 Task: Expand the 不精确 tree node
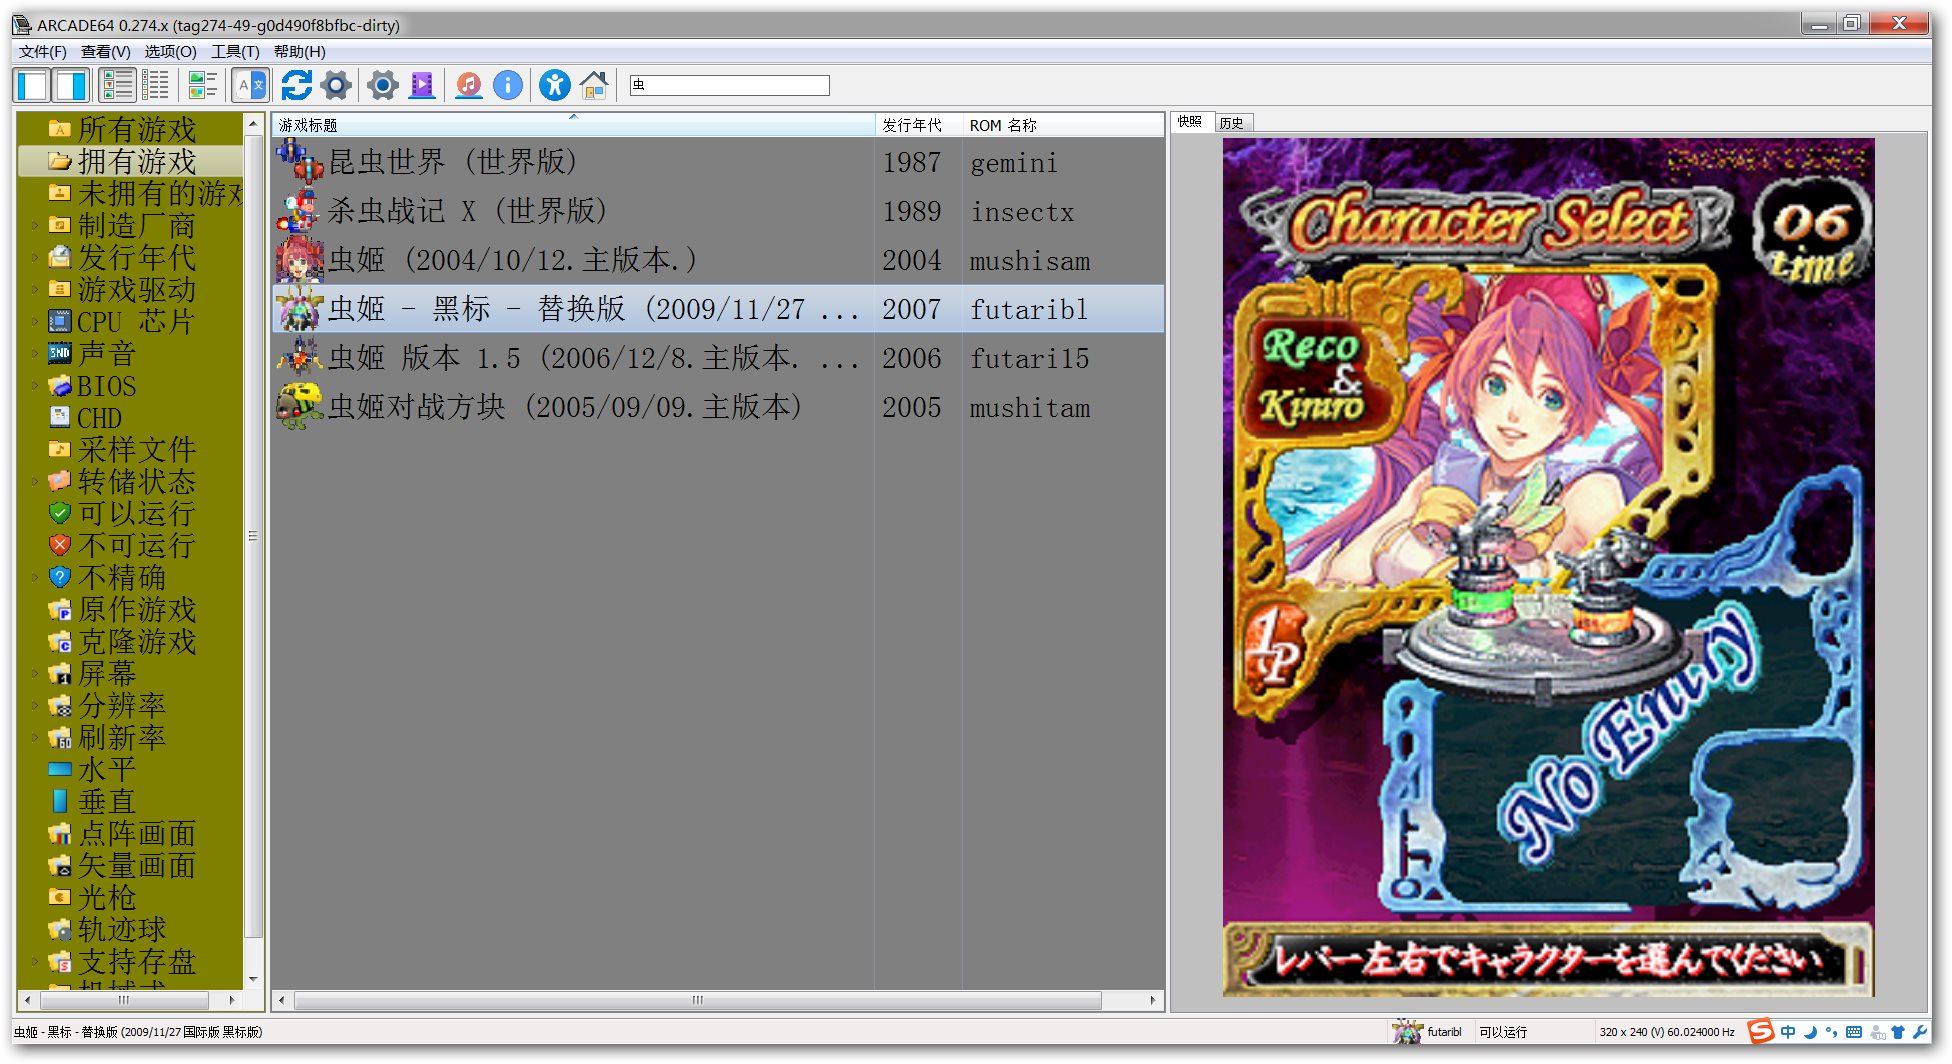coord(35,577)
